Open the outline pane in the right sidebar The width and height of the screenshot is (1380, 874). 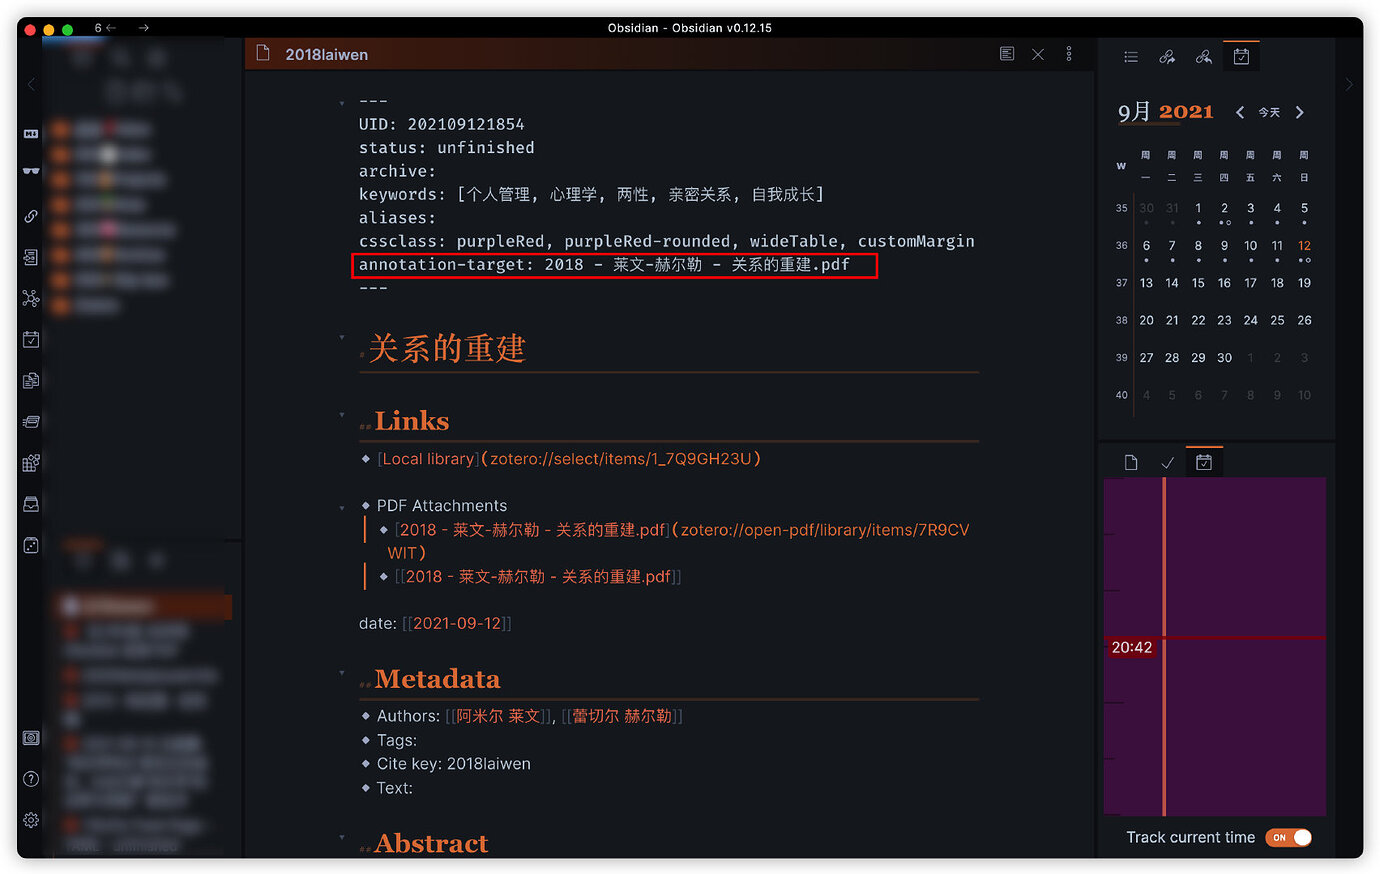click(1131, 56)
